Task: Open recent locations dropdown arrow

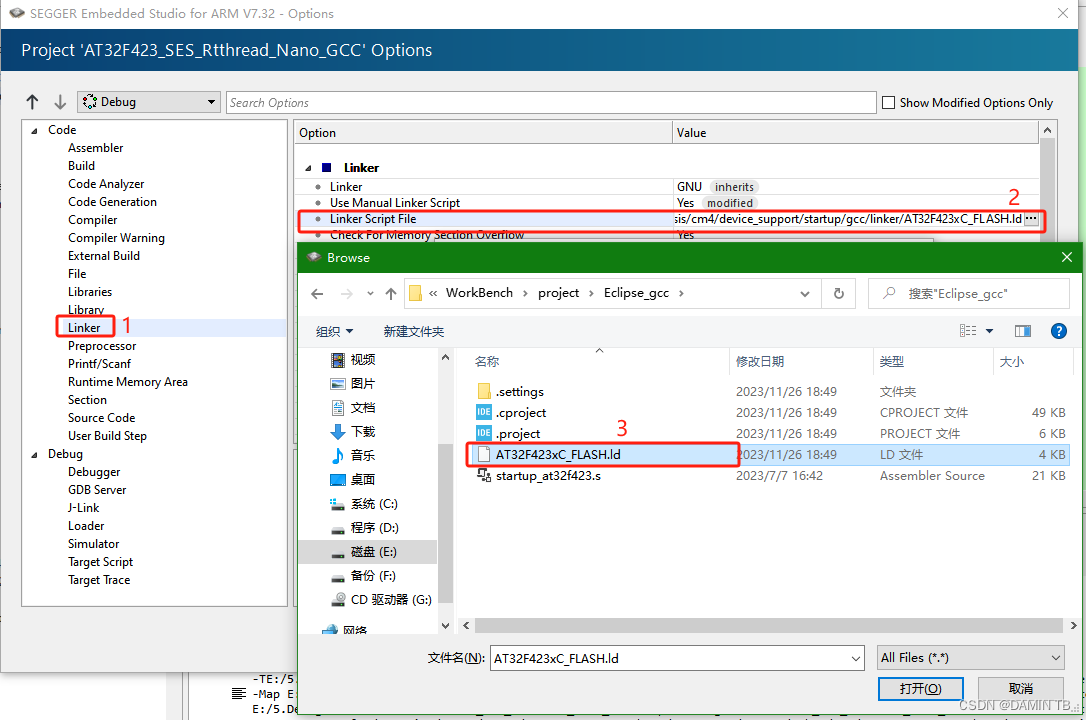Action: coord(371,294)
